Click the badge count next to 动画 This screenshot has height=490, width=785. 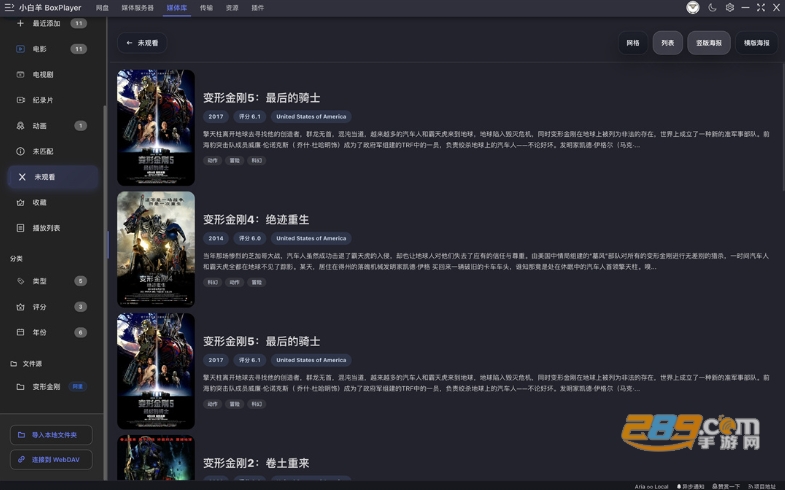81,126
